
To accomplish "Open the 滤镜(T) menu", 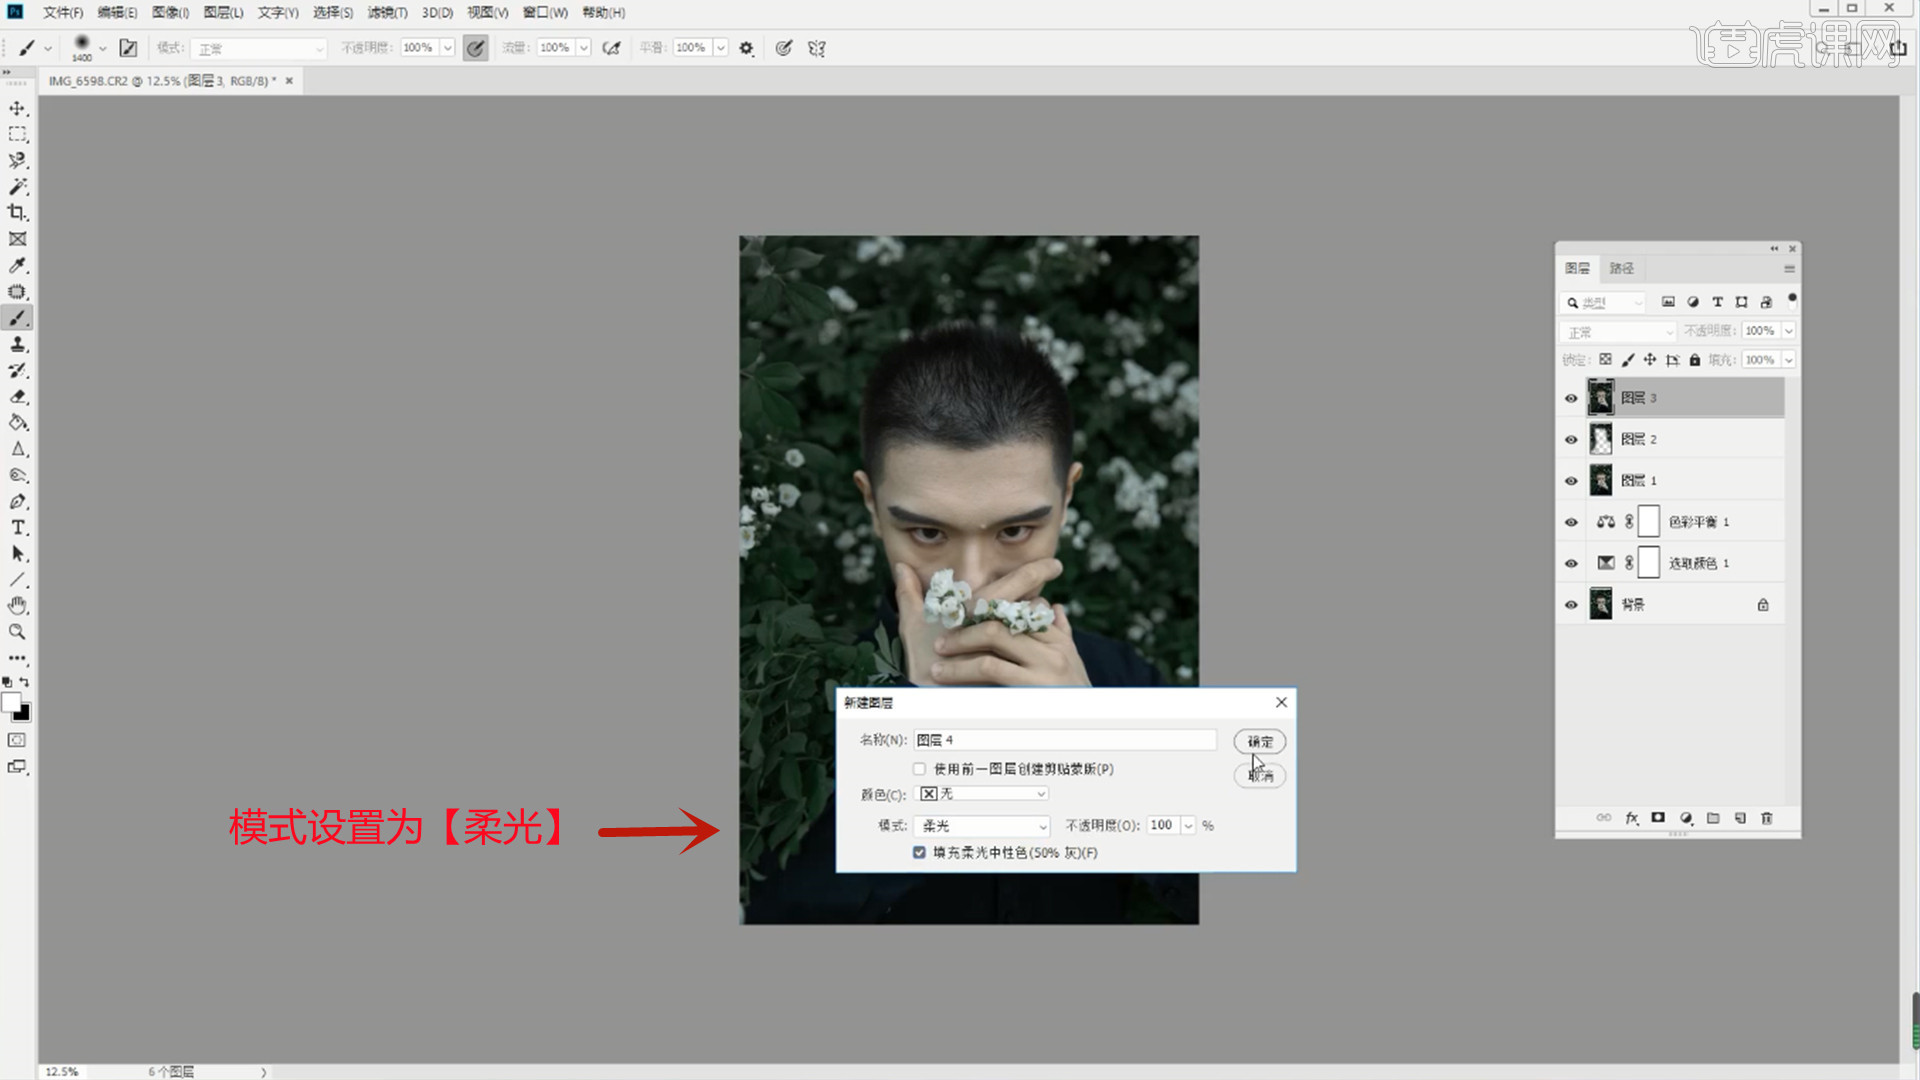I will 386,13.
